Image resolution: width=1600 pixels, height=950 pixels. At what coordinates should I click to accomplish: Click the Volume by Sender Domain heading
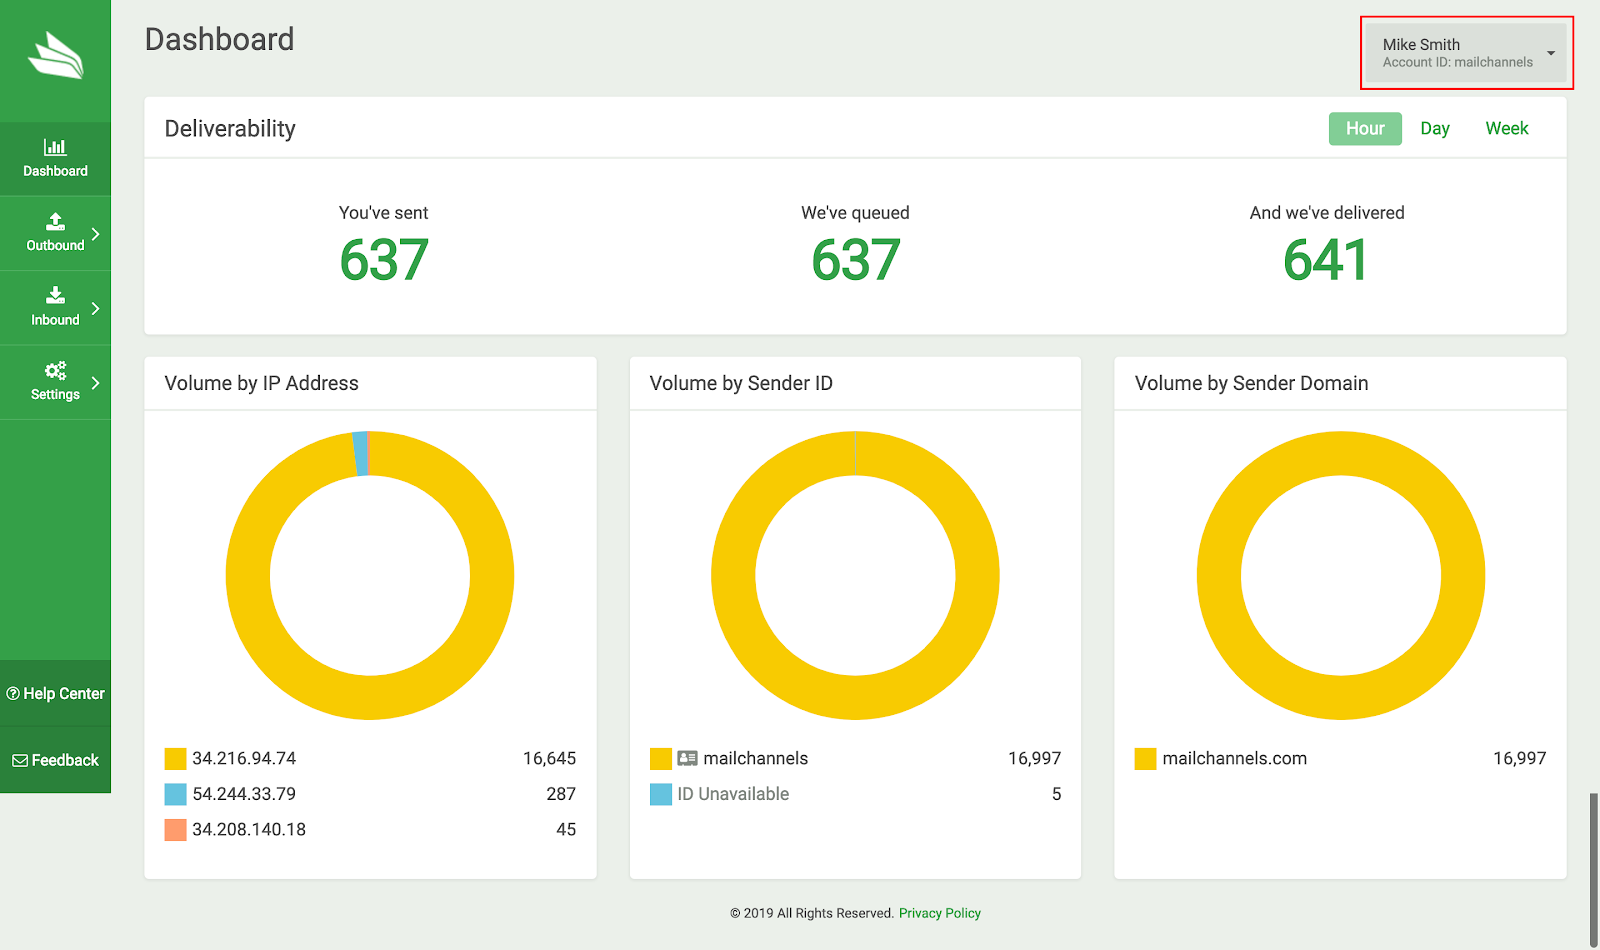[x=1251, y=383]
